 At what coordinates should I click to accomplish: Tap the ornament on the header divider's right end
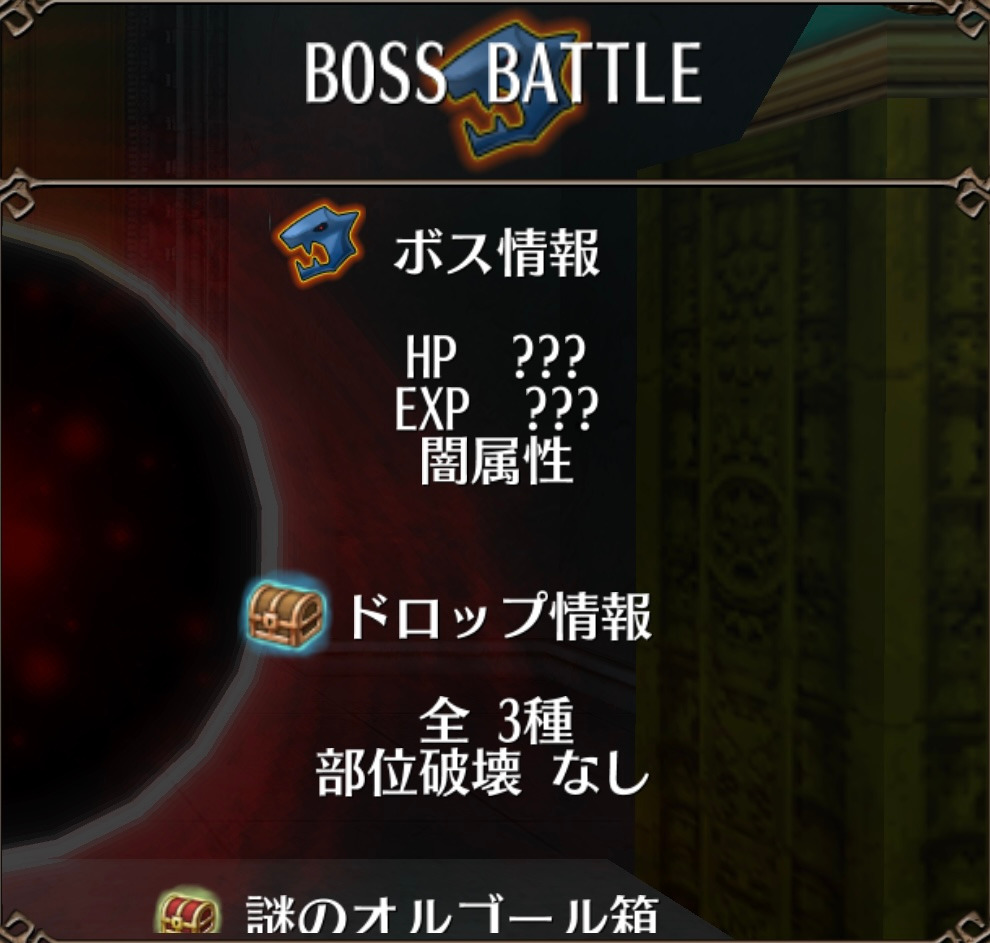coord(970,194)
